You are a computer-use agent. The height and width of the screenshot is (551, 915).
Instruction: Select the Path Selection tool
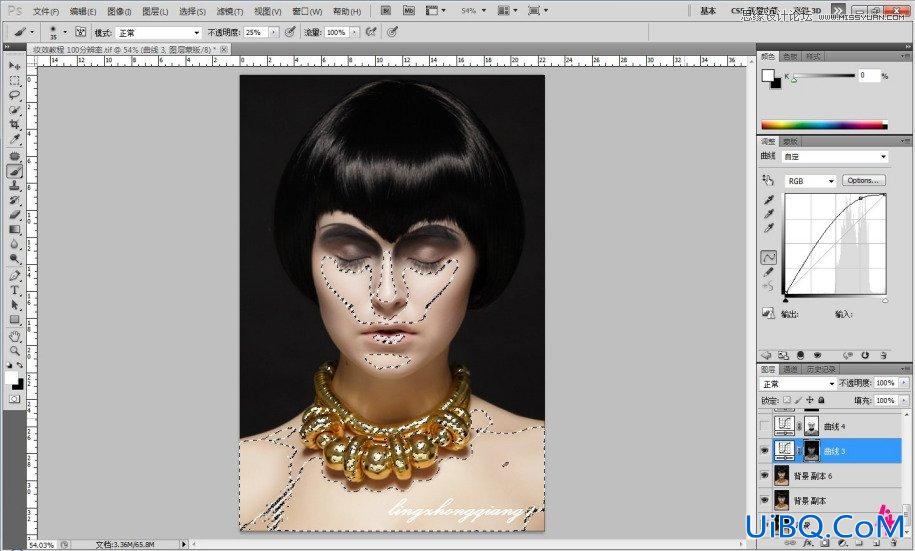point(15,305)
